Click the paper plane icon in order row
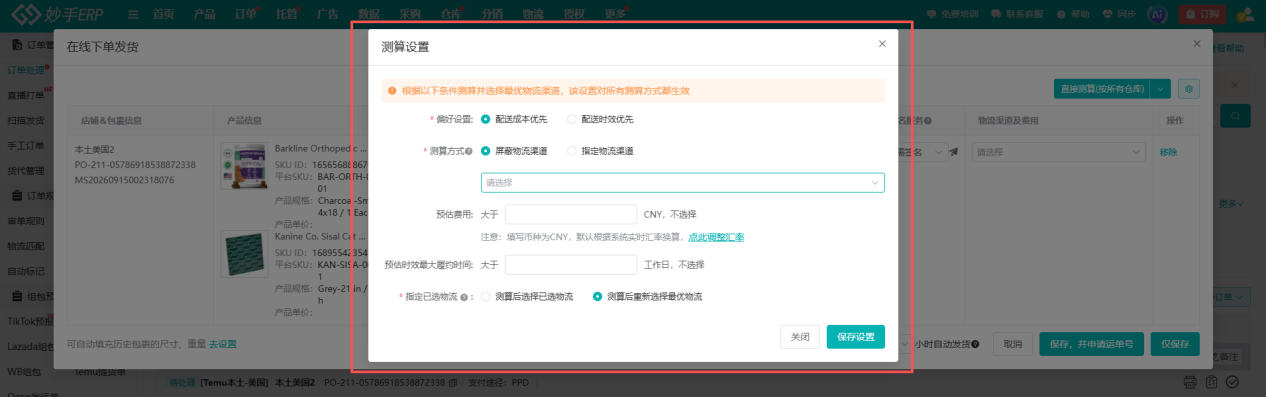This screenshot has height=397, width=1266. (953, 152)
